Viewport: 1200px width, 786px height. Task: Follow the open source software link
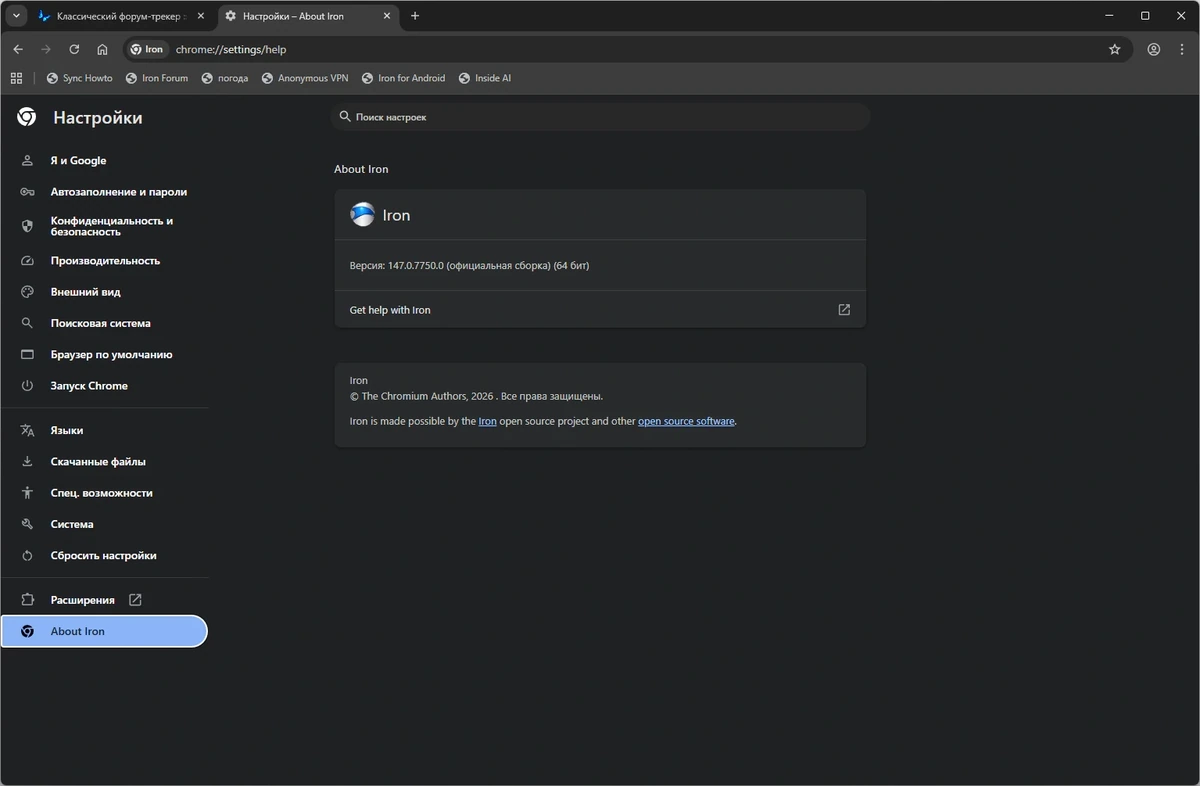pyautogui.click(x=686, y=421)
